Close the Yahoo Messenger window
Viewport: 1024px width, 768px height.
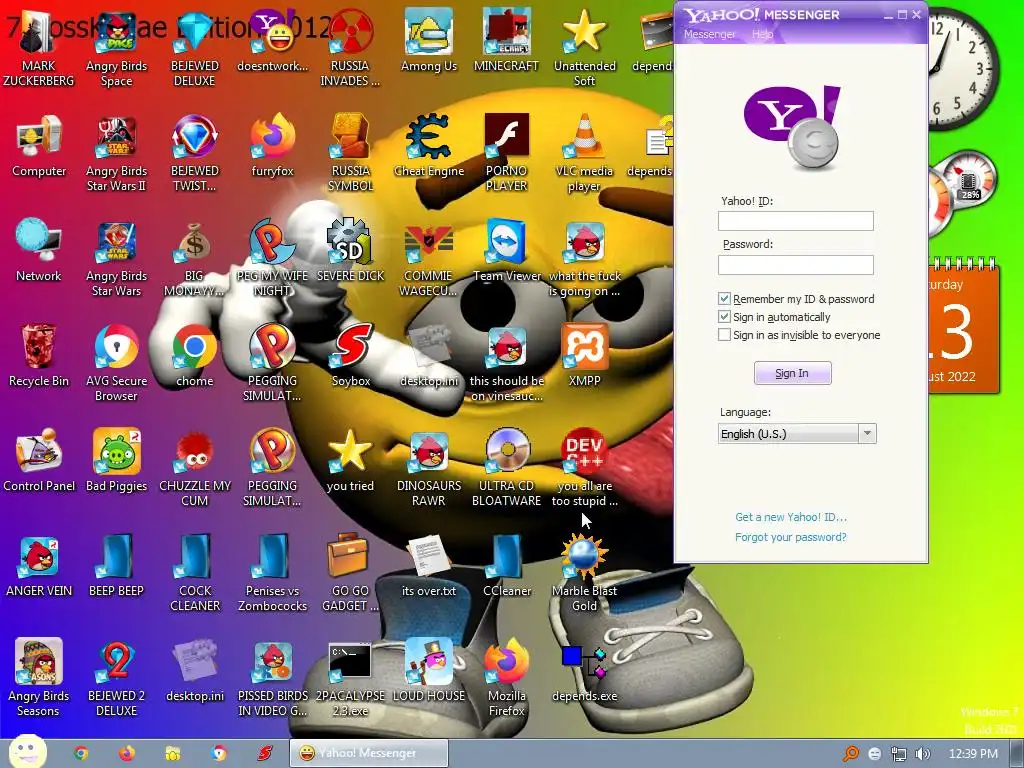click(917, 14)
